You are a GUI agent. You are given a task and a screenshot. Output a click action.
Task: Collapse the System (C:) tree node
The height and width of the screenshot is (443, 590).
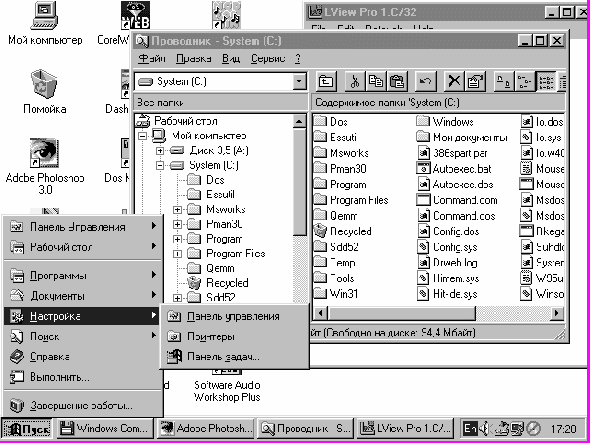(160, 165)
